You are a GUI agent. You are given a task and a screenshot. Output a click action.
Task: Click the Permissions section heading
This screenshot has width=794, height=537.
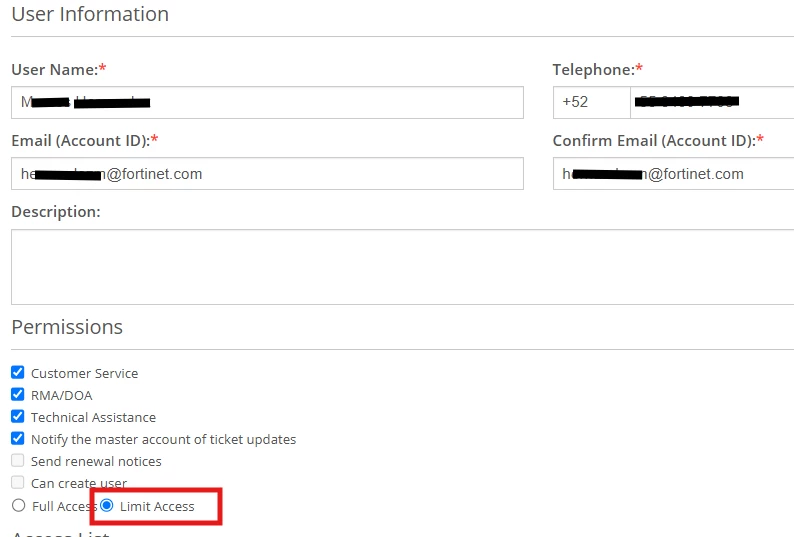(67, 327)
